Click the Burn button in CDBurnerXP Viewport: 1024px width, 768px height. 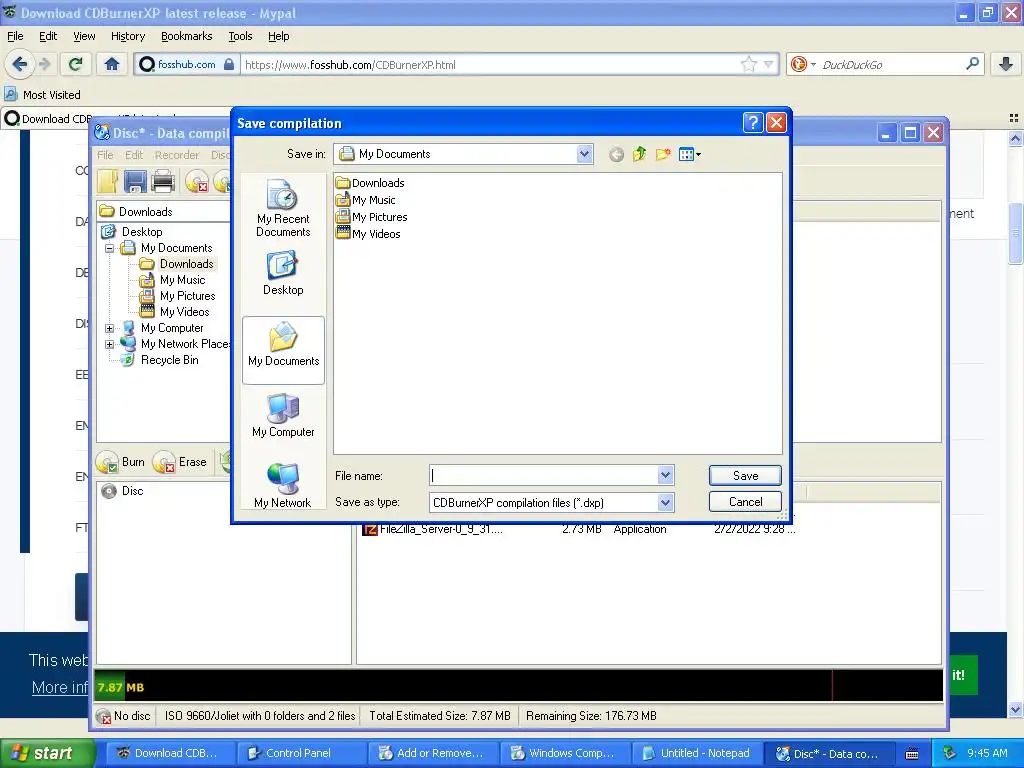coord(121,462)
